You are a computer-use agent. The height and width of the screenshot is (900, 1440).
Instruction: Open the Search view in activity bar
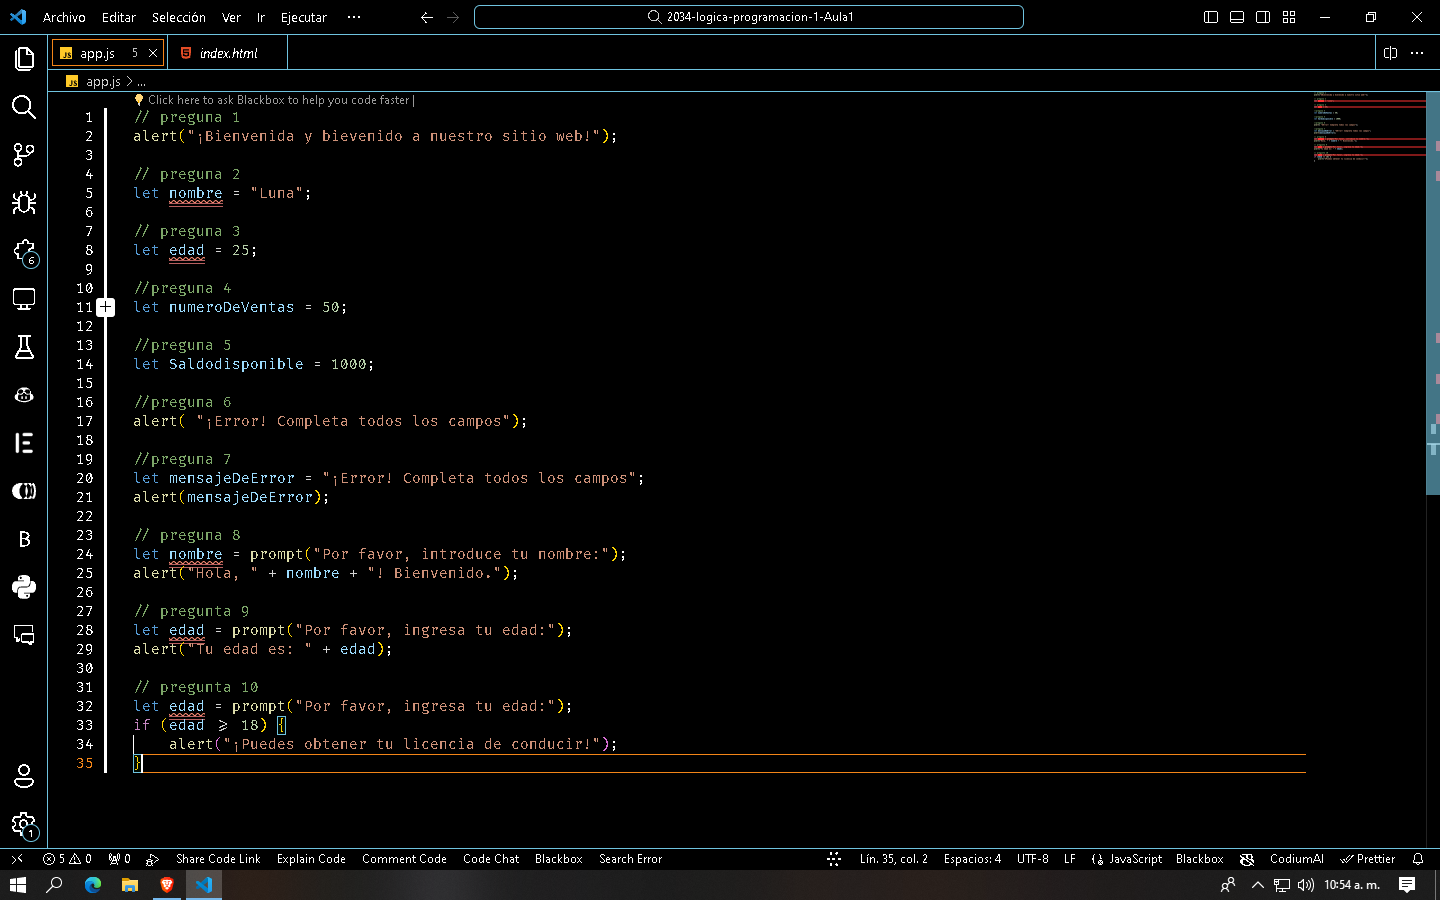point(24,107)
